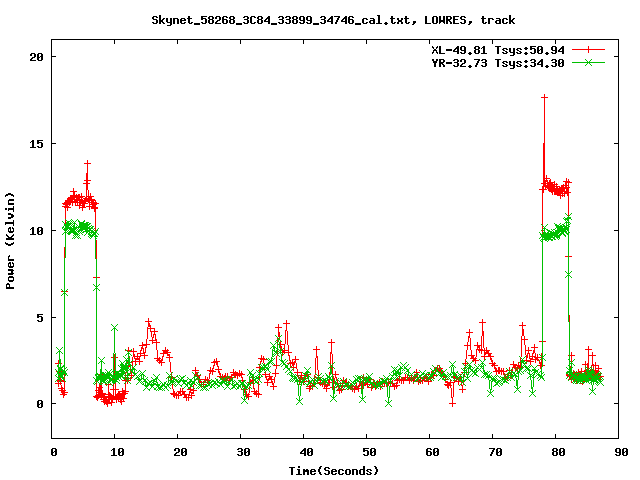The height and width of the screenshot is (480, 640).
Task: Click the y-axis tick label 10
Action: (x=36, y=231)
